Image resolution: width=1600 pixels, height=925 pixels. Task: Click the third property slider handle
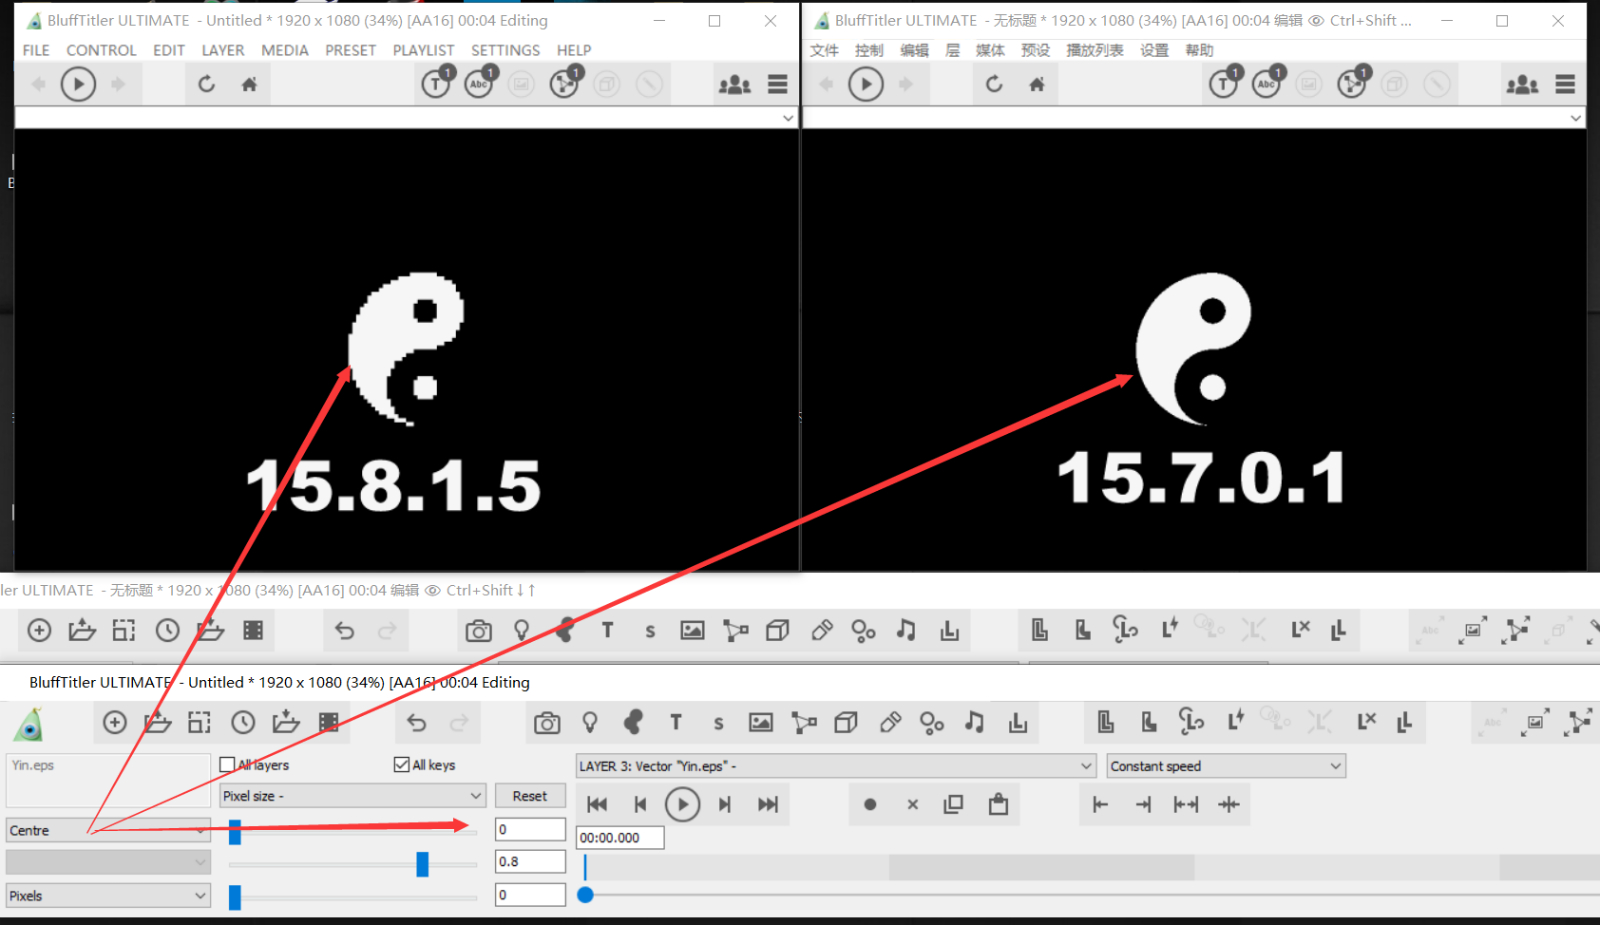pos(235,897)
